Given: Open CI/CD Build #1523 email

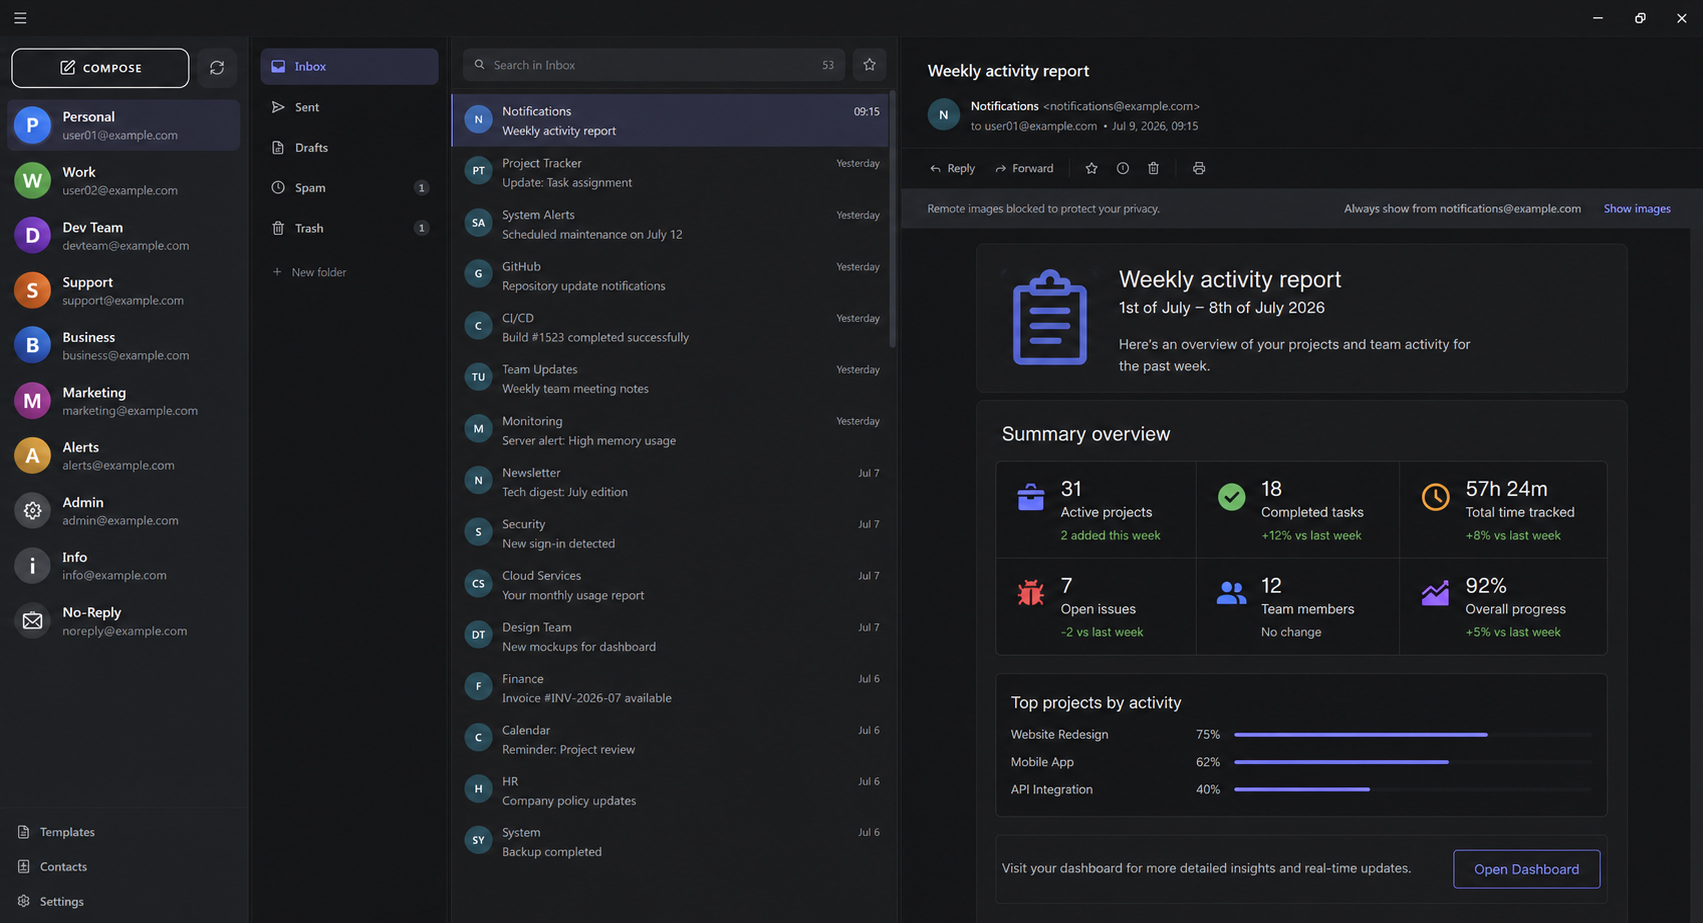Looking at the screenshot, I should pyautogui.click(x=670, y=327).
